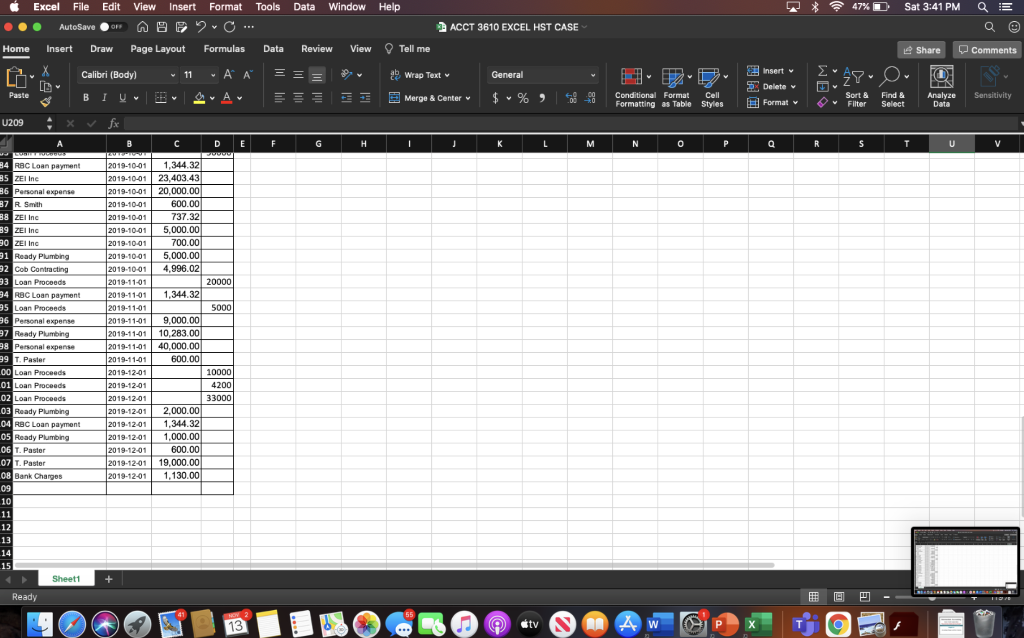Increase font size with large A icon
This screenshot has height=638, width=1024.
click(228, 74)
